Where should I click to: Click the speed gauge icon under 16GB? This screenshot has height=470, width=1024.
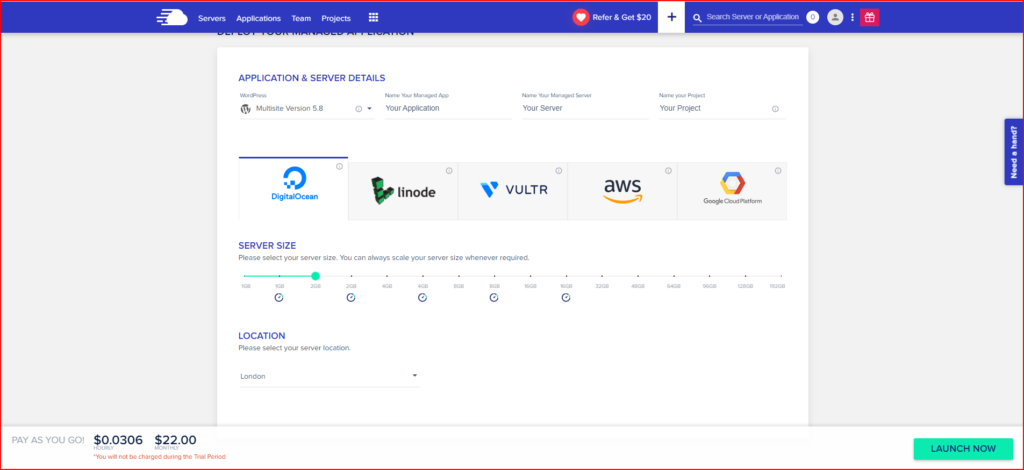[x=566, y=298]
